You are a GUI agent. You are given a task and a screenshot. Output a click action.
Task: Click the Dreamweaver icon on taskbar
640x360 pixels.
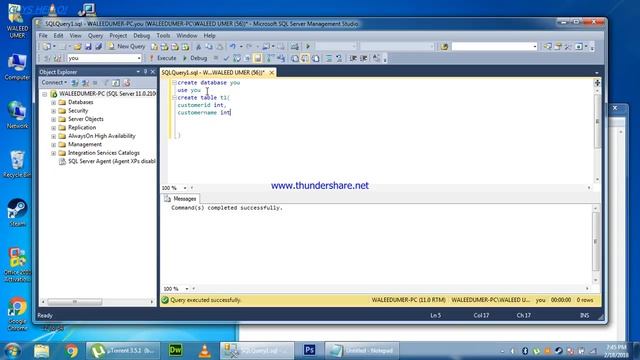click(x=176, y=350)
